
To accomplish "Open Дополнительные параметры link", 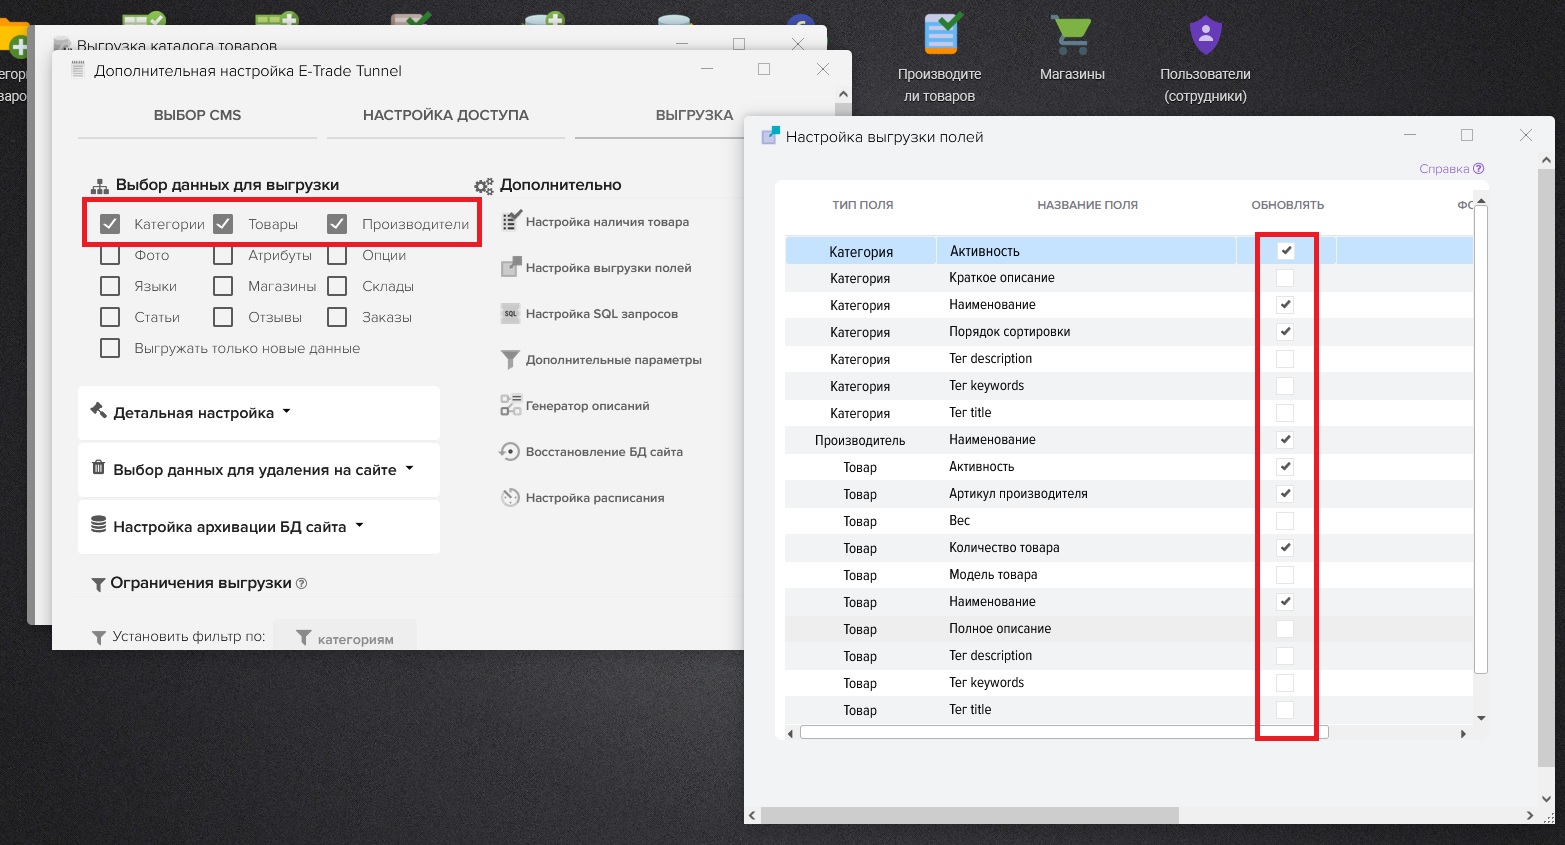I will [x=614, y=360].
